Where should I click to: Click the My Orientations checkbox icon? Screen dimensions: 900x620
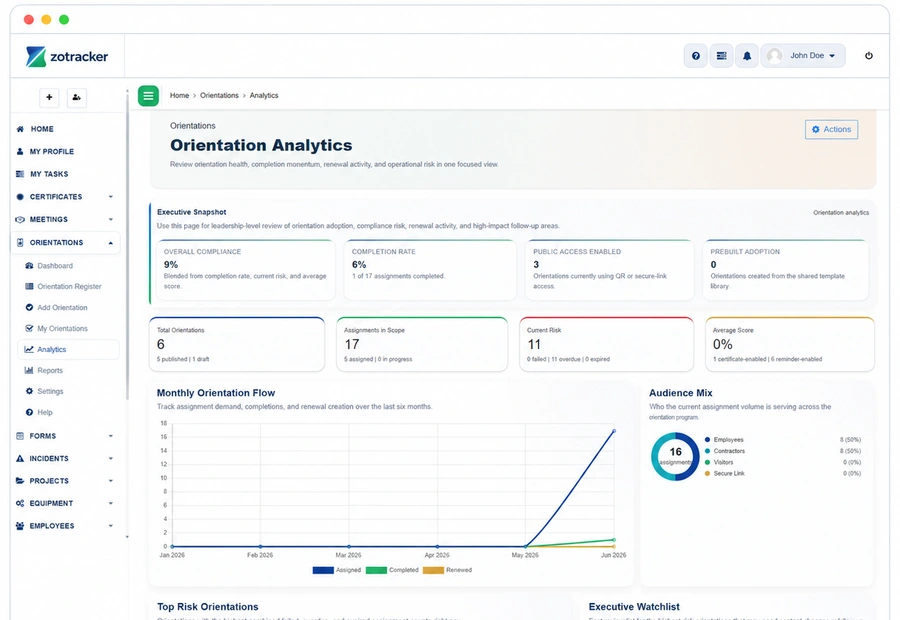(x=29, y=328)
